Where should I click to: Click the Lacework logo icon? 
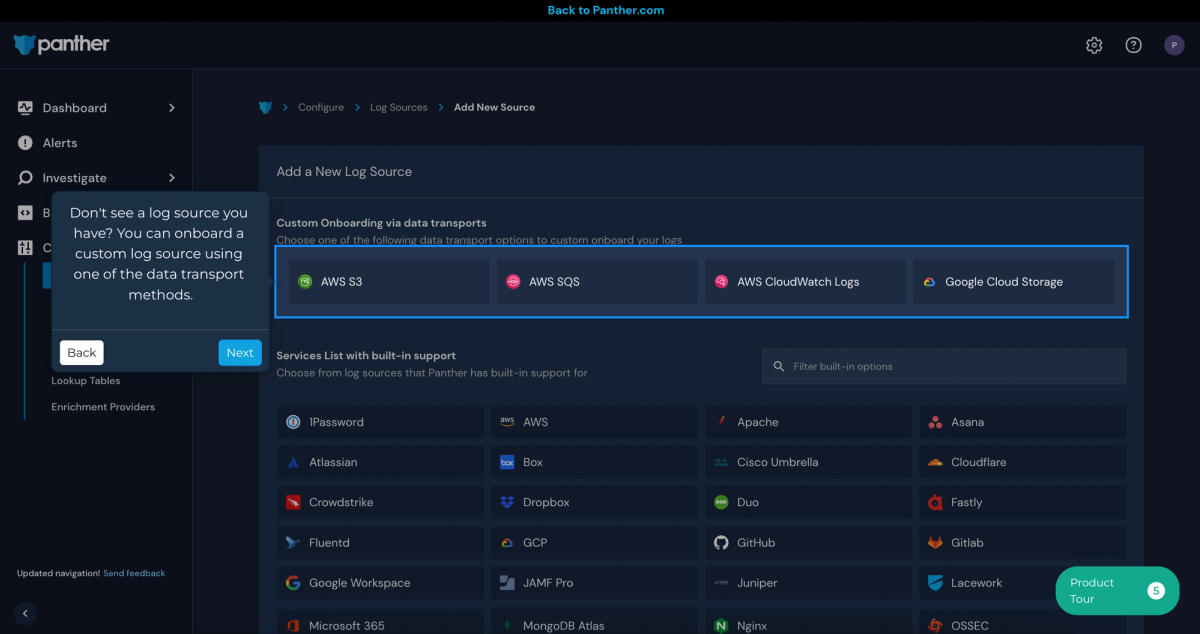coord(935,582)
